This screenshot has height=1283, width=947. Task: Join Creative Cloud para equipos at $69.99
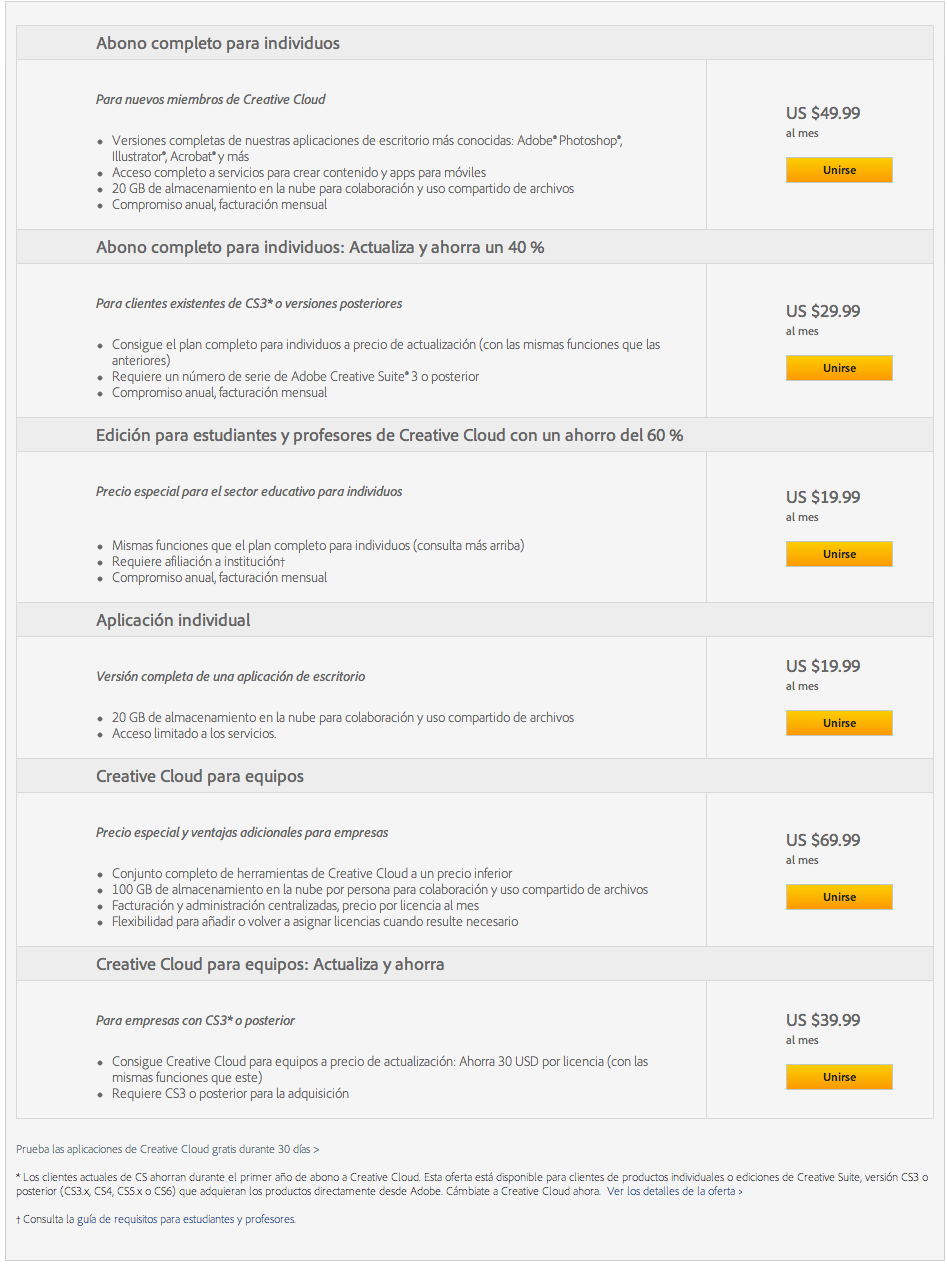click(839, 897)
